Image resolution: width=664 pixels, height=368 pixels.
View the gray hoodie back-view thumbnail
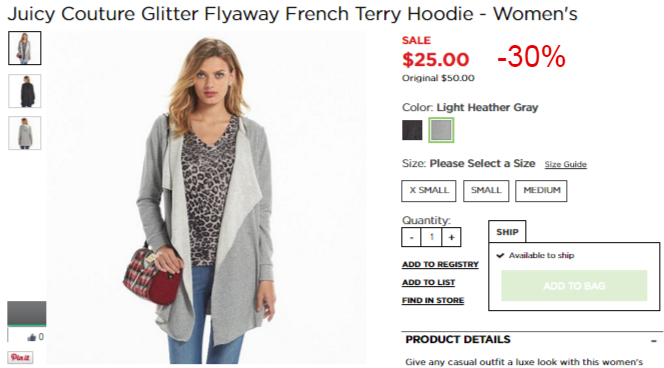25,133
